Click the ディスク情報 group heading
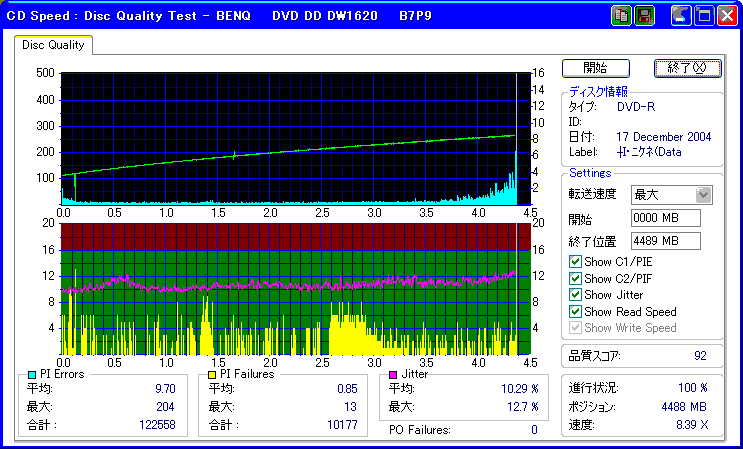743x449 pixels. pyautogui.click(x=598, y=91)
